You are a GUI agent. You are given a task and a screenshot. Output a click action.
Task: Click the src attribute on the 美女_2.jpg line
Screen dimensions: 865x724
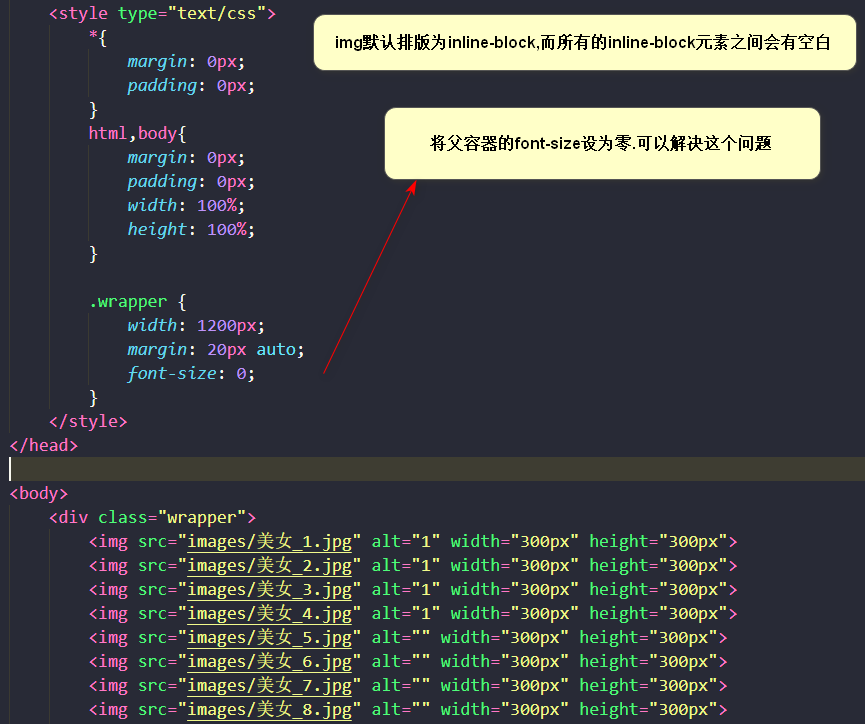pos(153,565)
